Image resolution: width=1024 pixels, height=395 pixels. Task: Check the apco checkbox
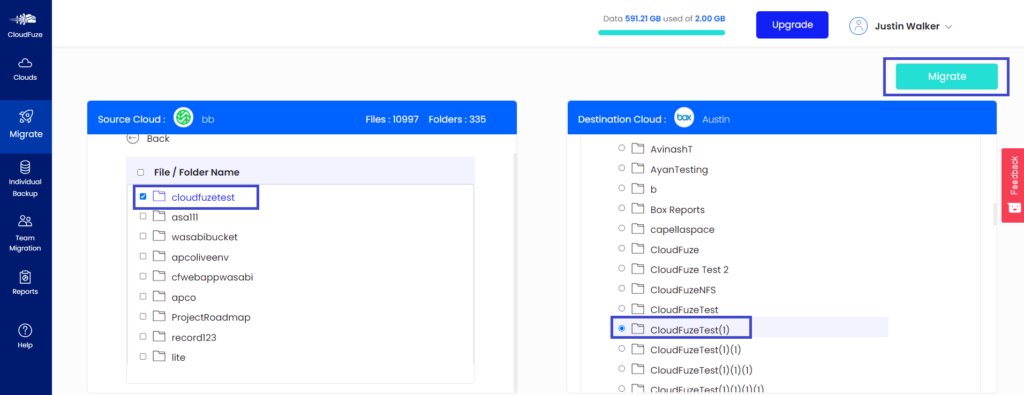pos(143,297)
